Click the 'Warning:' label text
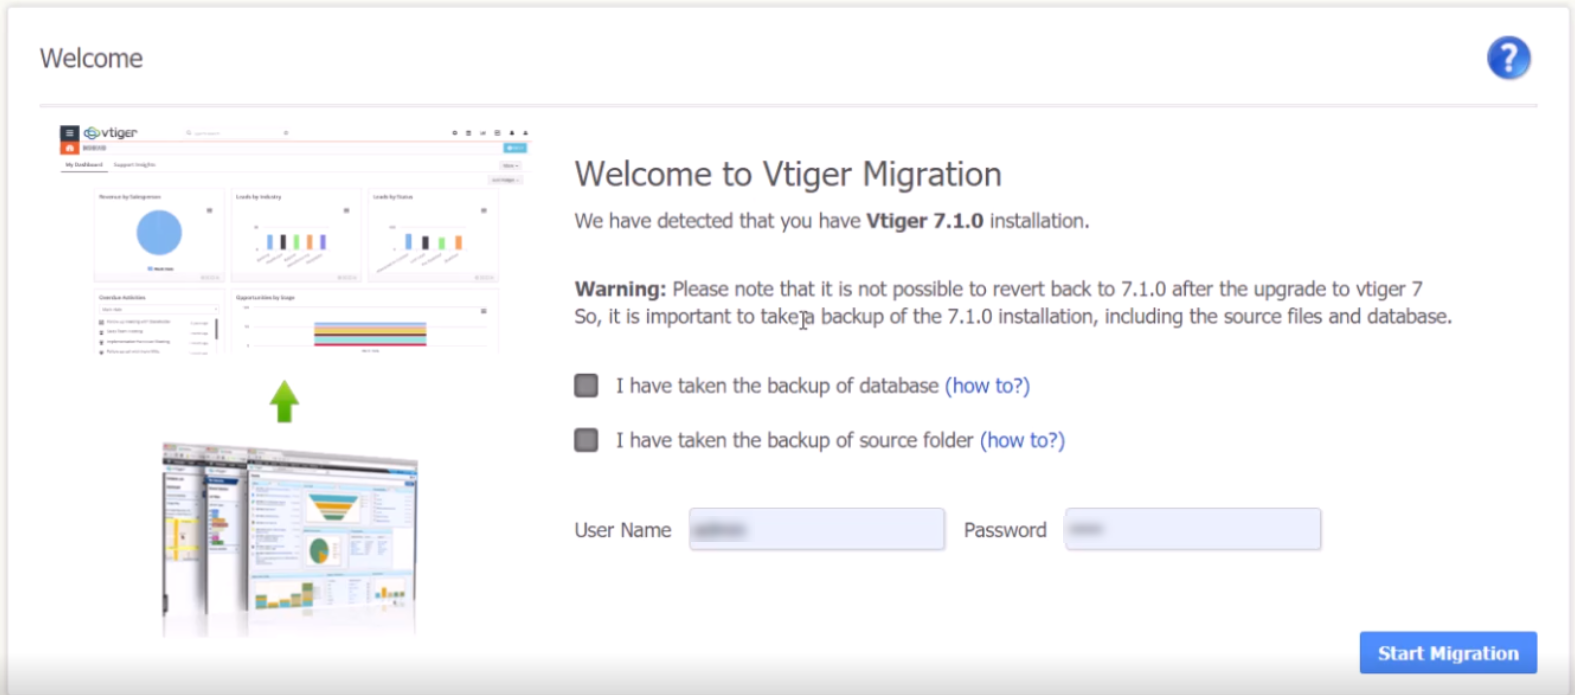This screenshot has width=1575, height=695. click(x=620, y=289)
